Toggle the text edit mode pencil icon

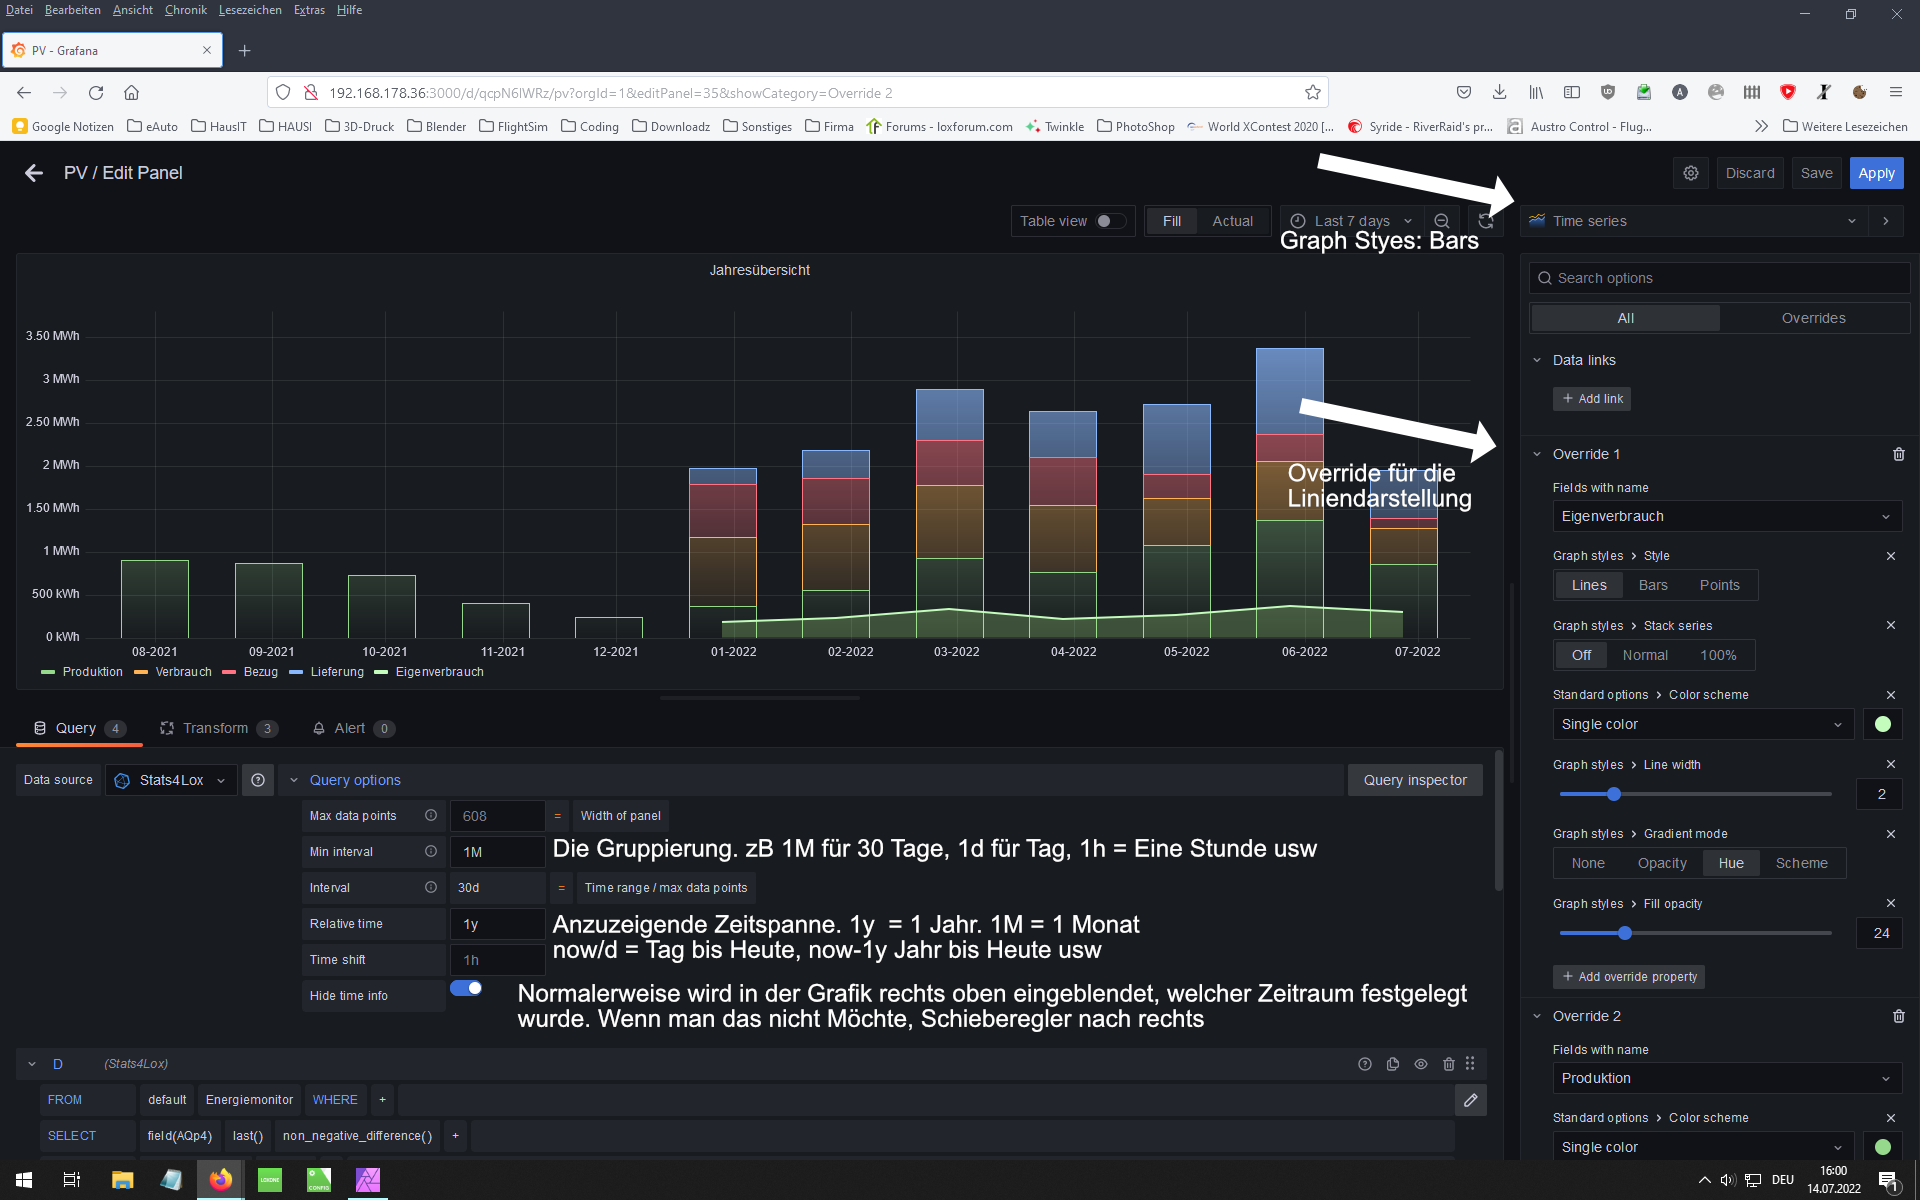(x=1470, y=1100)
